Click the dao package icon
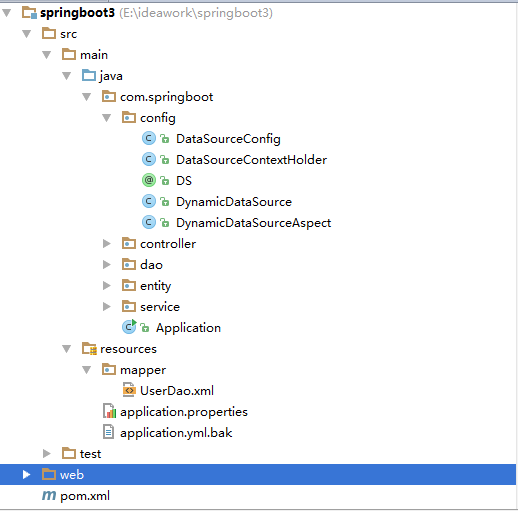 pos(129,264)
